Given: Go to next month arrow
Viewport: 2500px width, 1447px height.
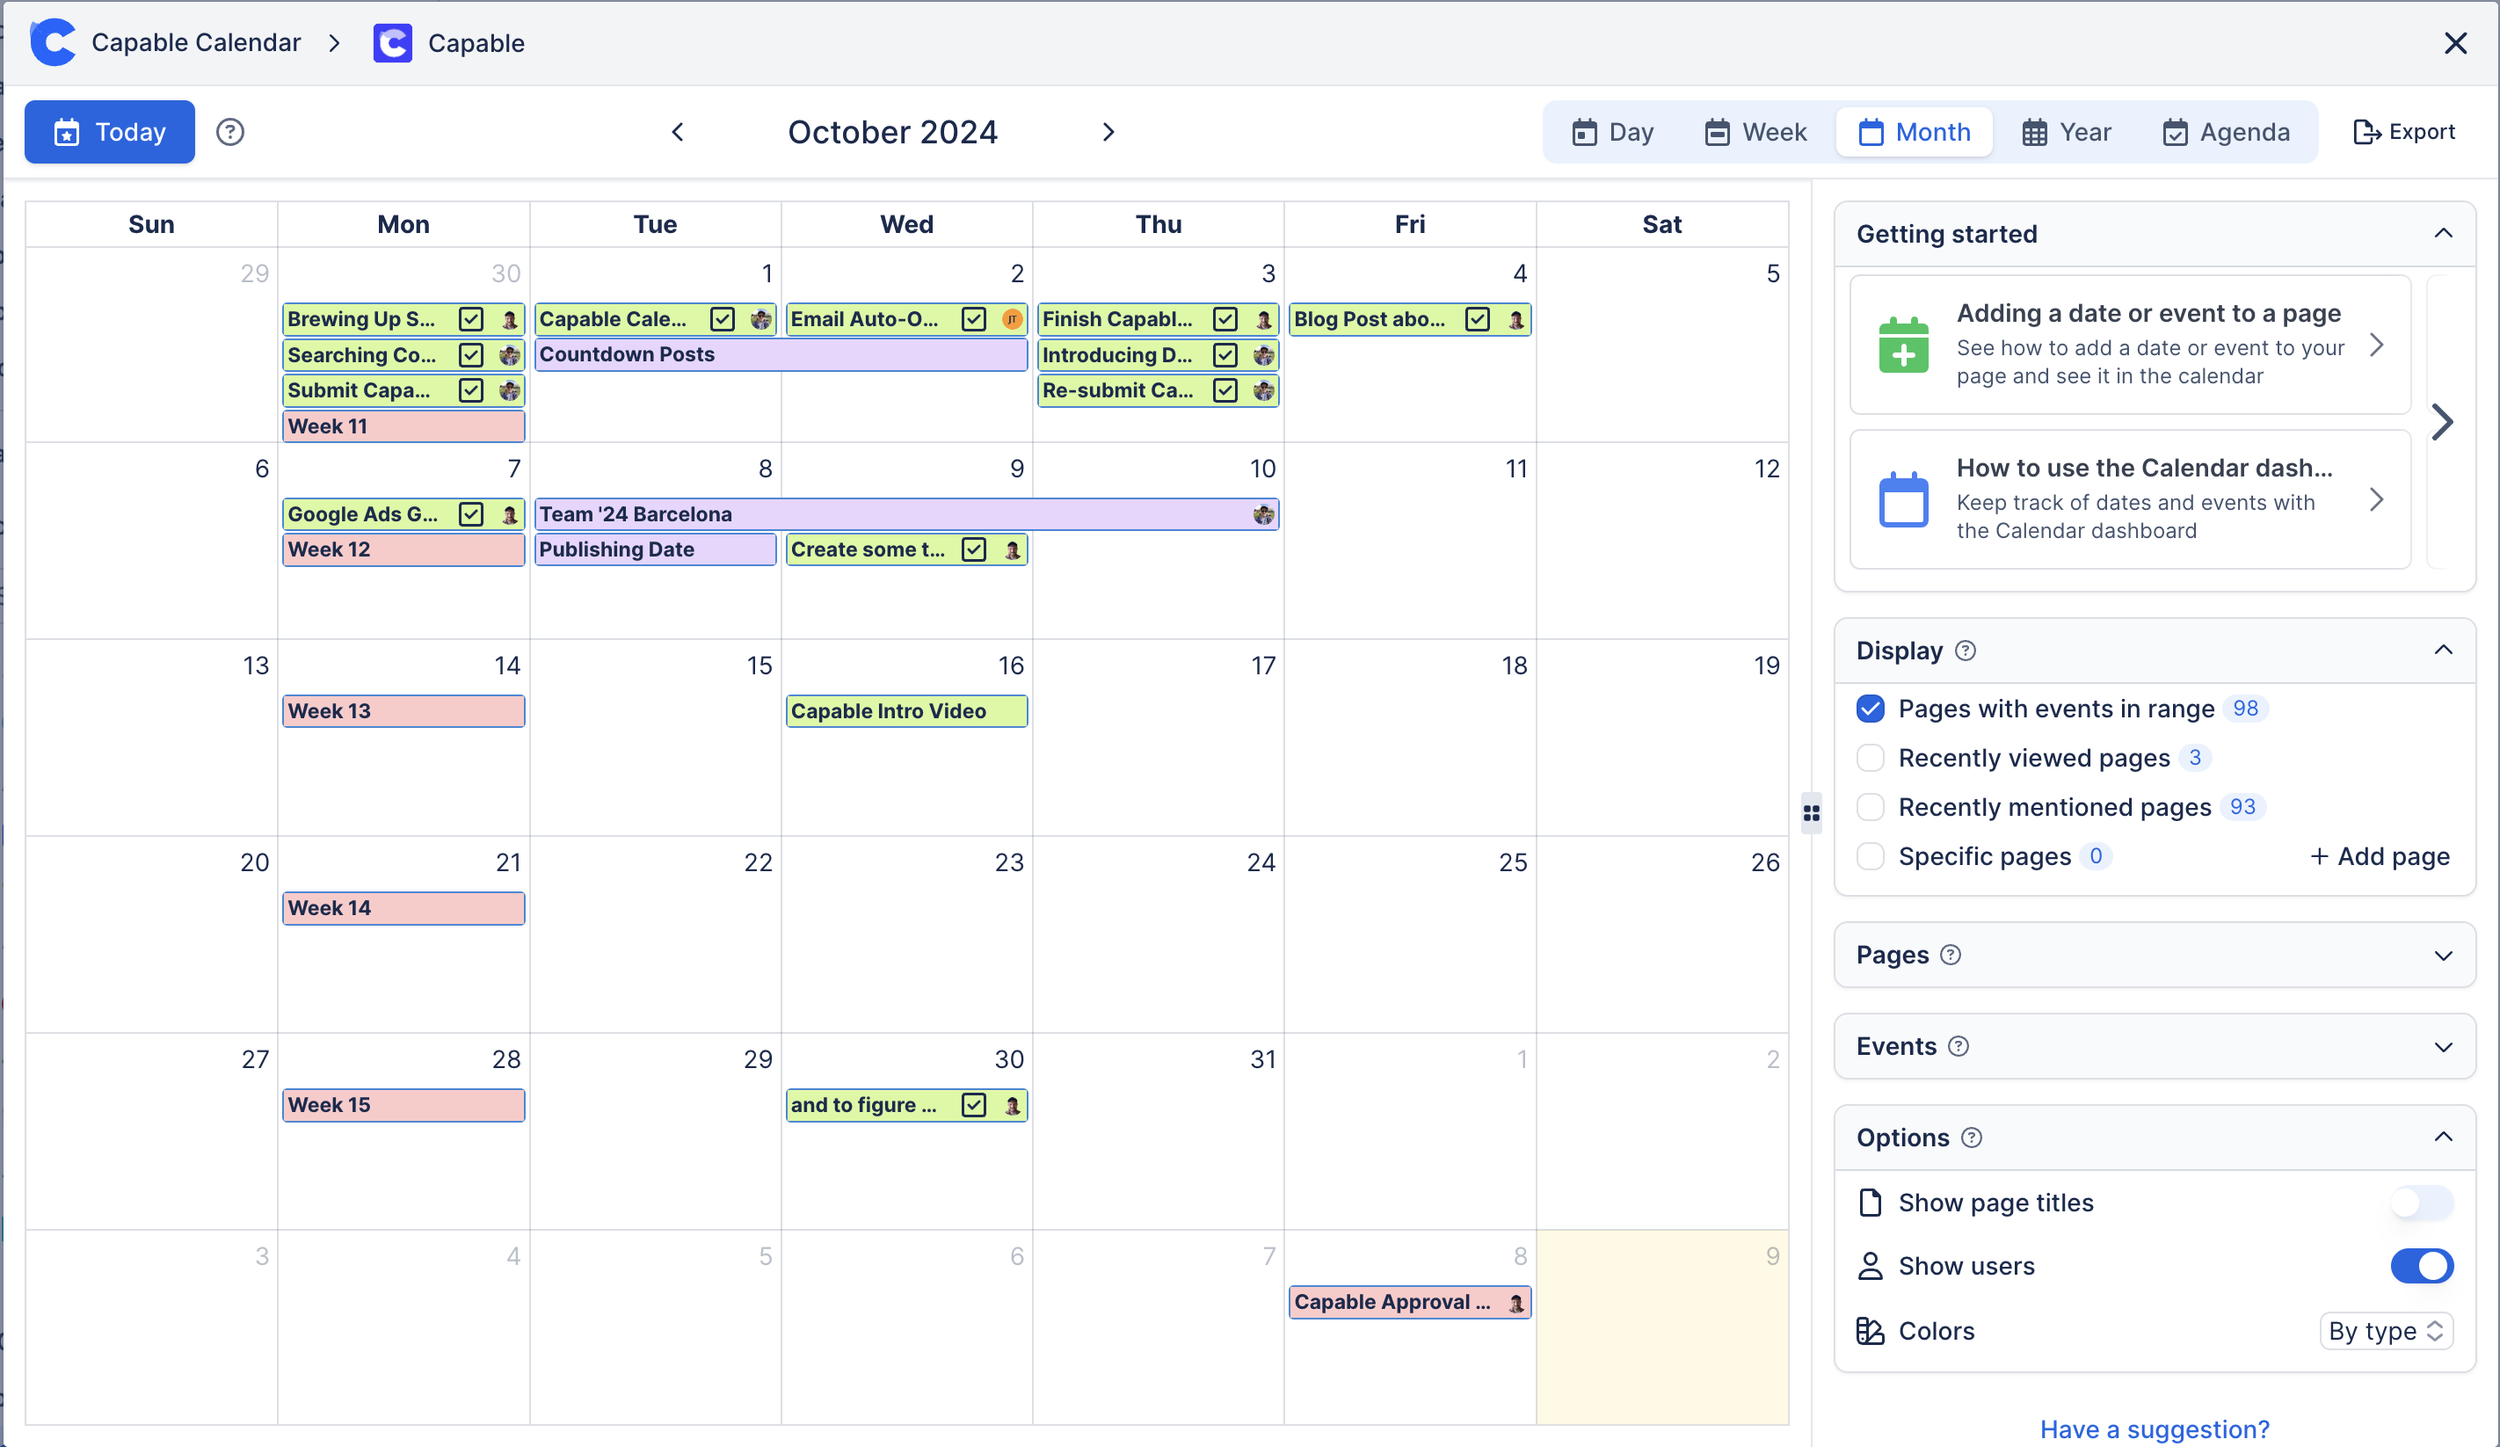Looking at the screenshot, I should click(1108, 132).
